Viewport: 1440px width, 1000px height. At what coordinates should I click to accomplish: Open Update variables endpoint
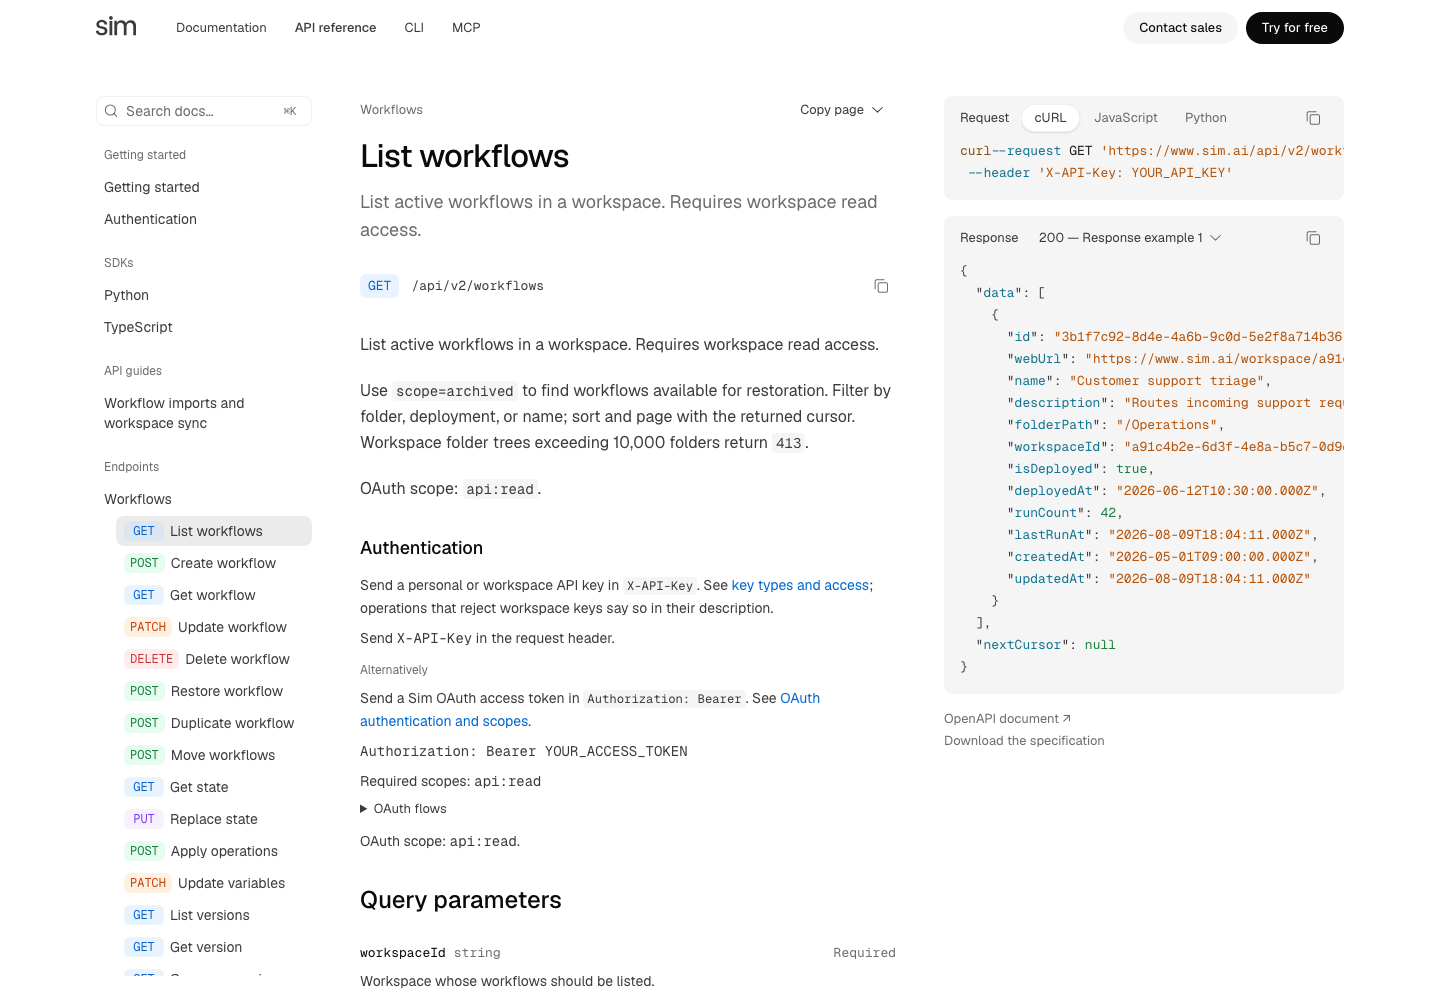214,883
